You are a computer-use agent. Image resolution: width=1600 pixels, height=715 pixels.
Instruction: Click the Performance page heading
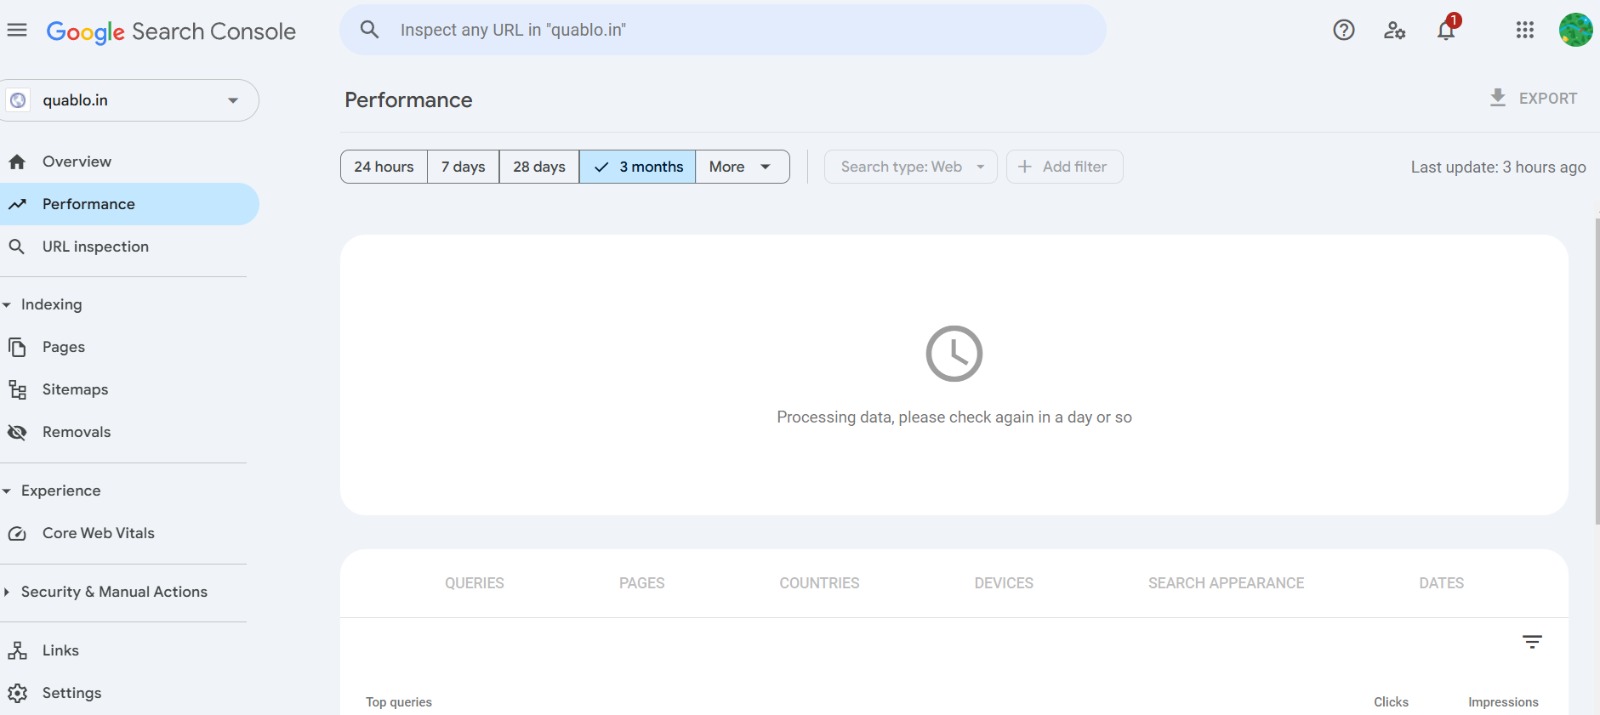409,100
